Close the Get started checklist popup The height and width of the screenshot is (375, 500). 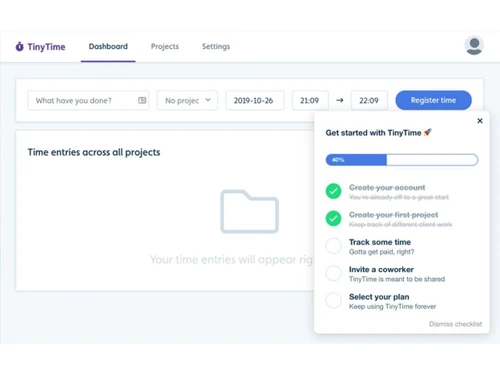480,121
